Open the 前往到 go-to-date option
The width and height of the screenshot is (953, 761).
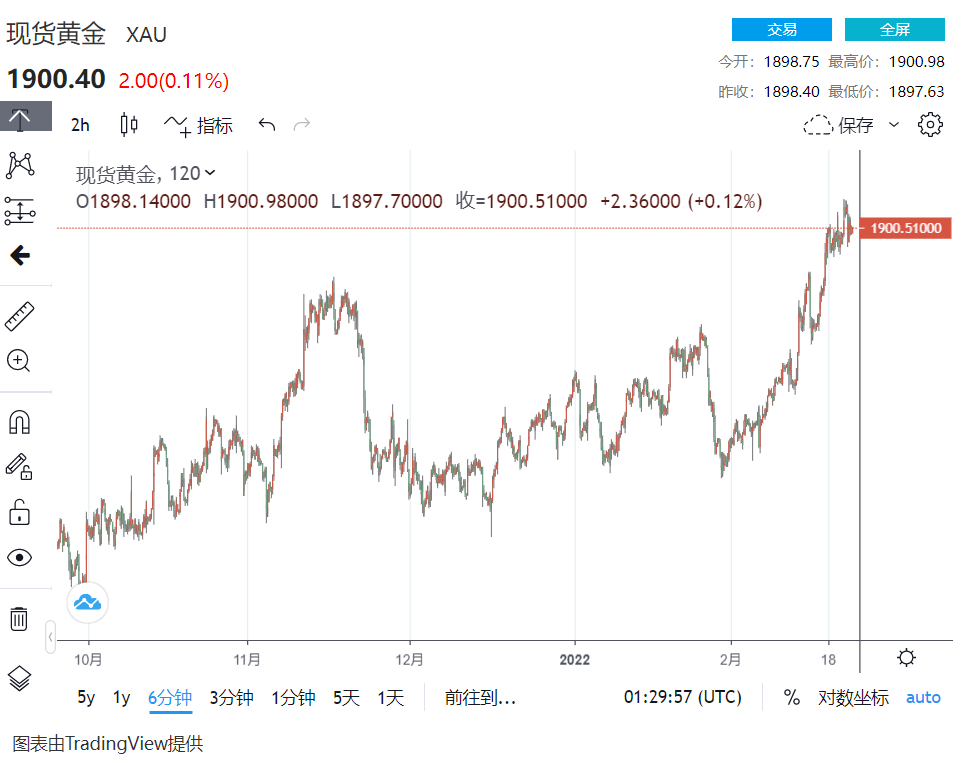point(480,698)
